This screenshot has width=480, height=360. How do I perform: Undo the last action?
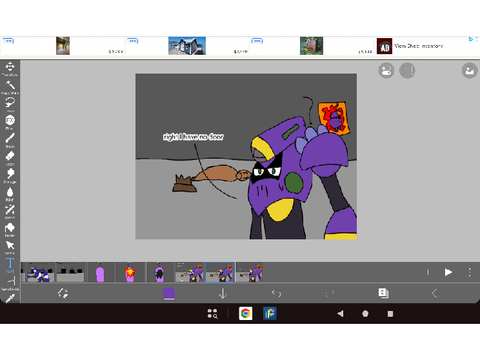coord(276,293)
